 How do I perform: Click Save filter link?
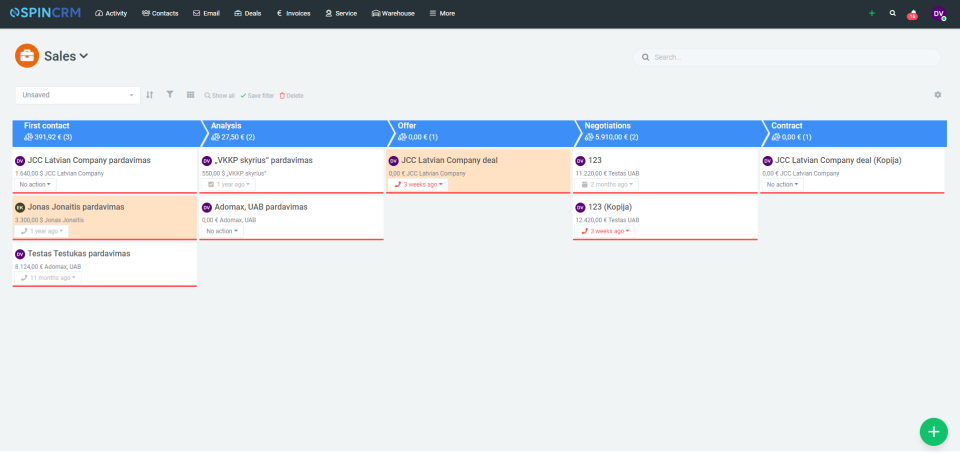pos(257,96)
